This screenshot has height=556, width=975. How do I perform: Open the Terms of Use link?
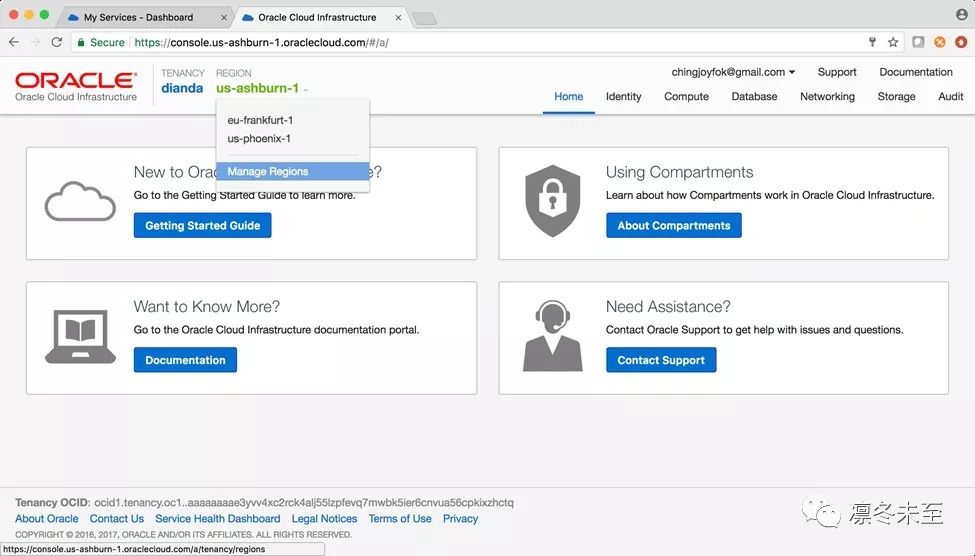point(400,519)
